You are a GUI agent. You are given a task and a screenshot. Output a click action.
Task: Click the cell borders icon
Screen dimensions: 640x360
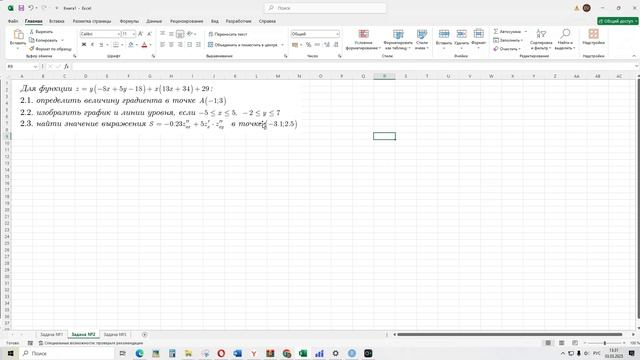pyautogui.click(x=116, y=44)
